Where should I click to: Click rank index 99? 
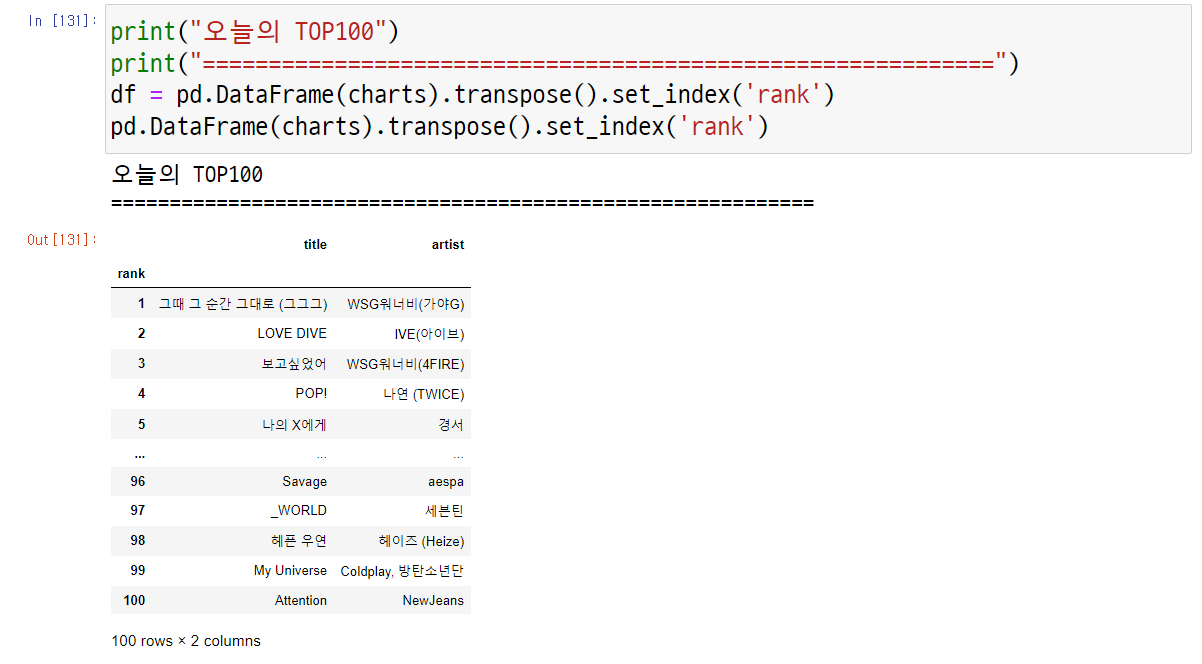(138, 570)
